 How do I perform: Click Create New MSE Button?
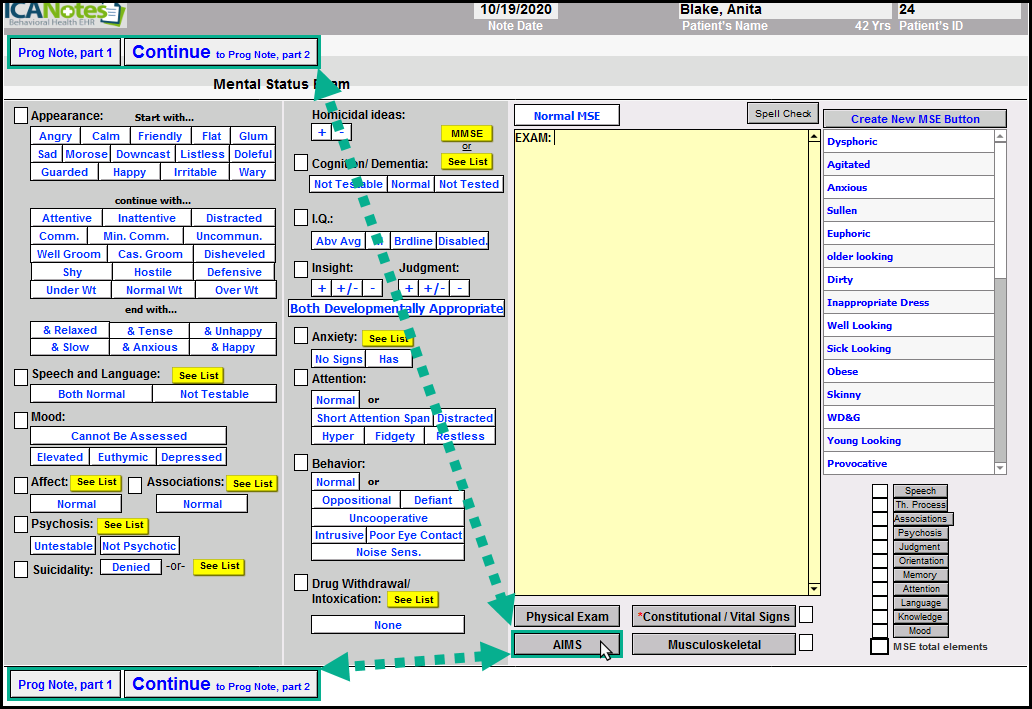[914, 119]
